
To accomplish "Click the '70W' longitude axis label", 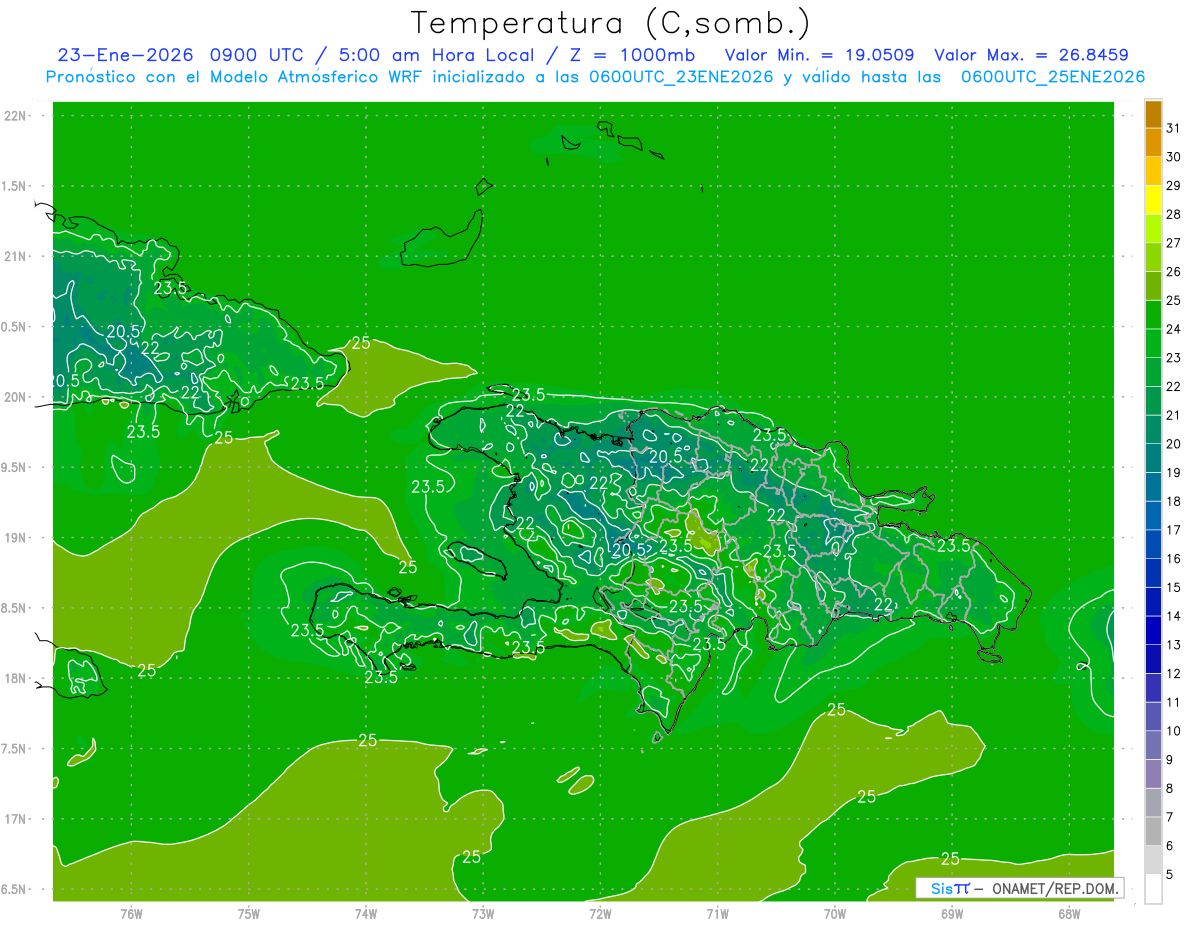I will (x=835, y=913).
